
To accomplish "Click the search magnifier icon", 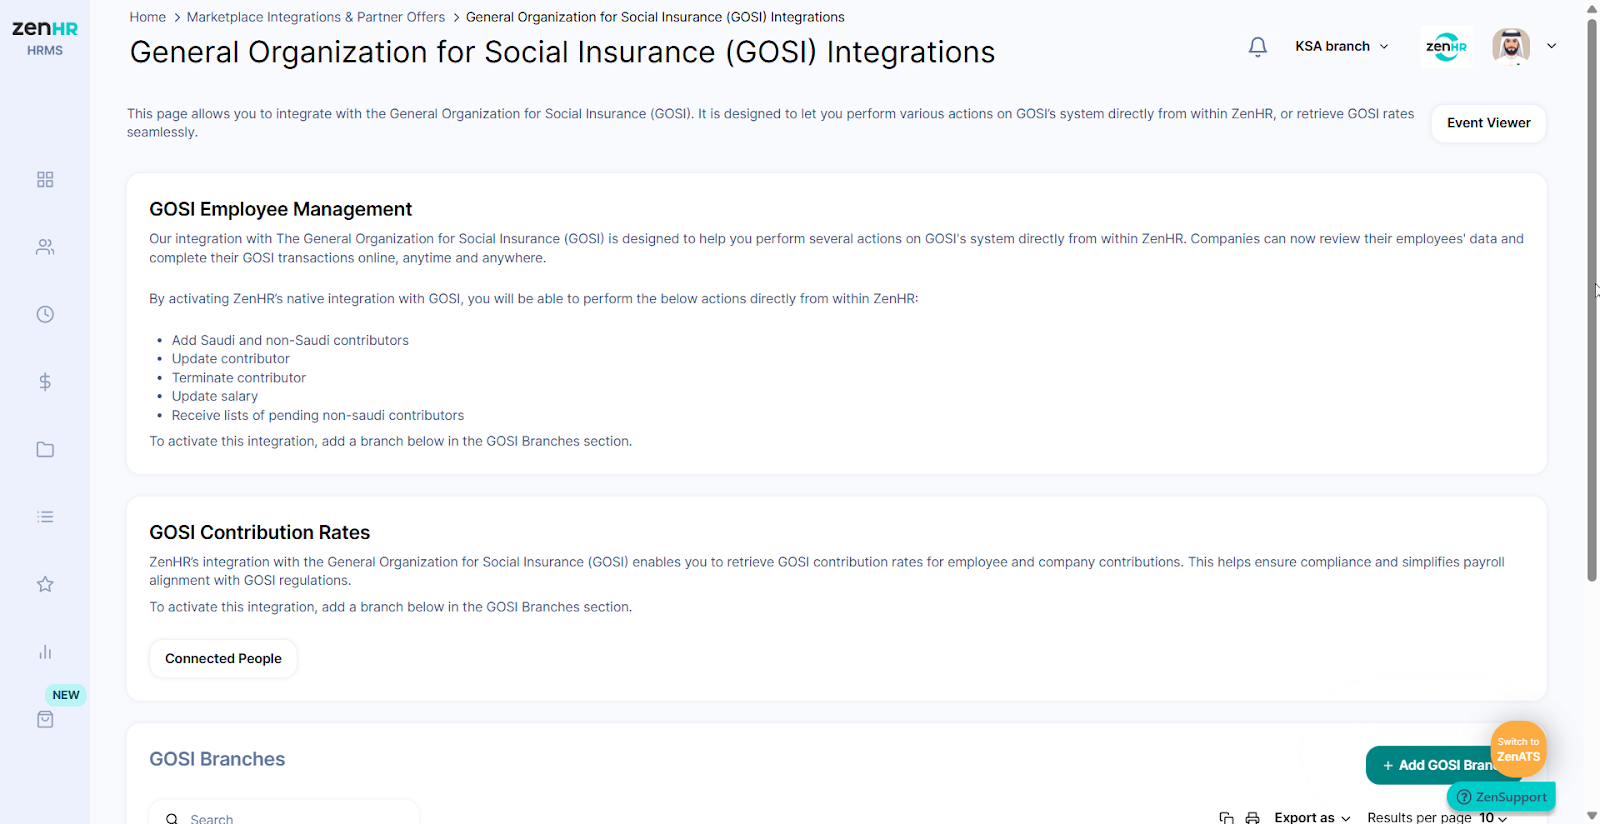I will click(172, 819).
